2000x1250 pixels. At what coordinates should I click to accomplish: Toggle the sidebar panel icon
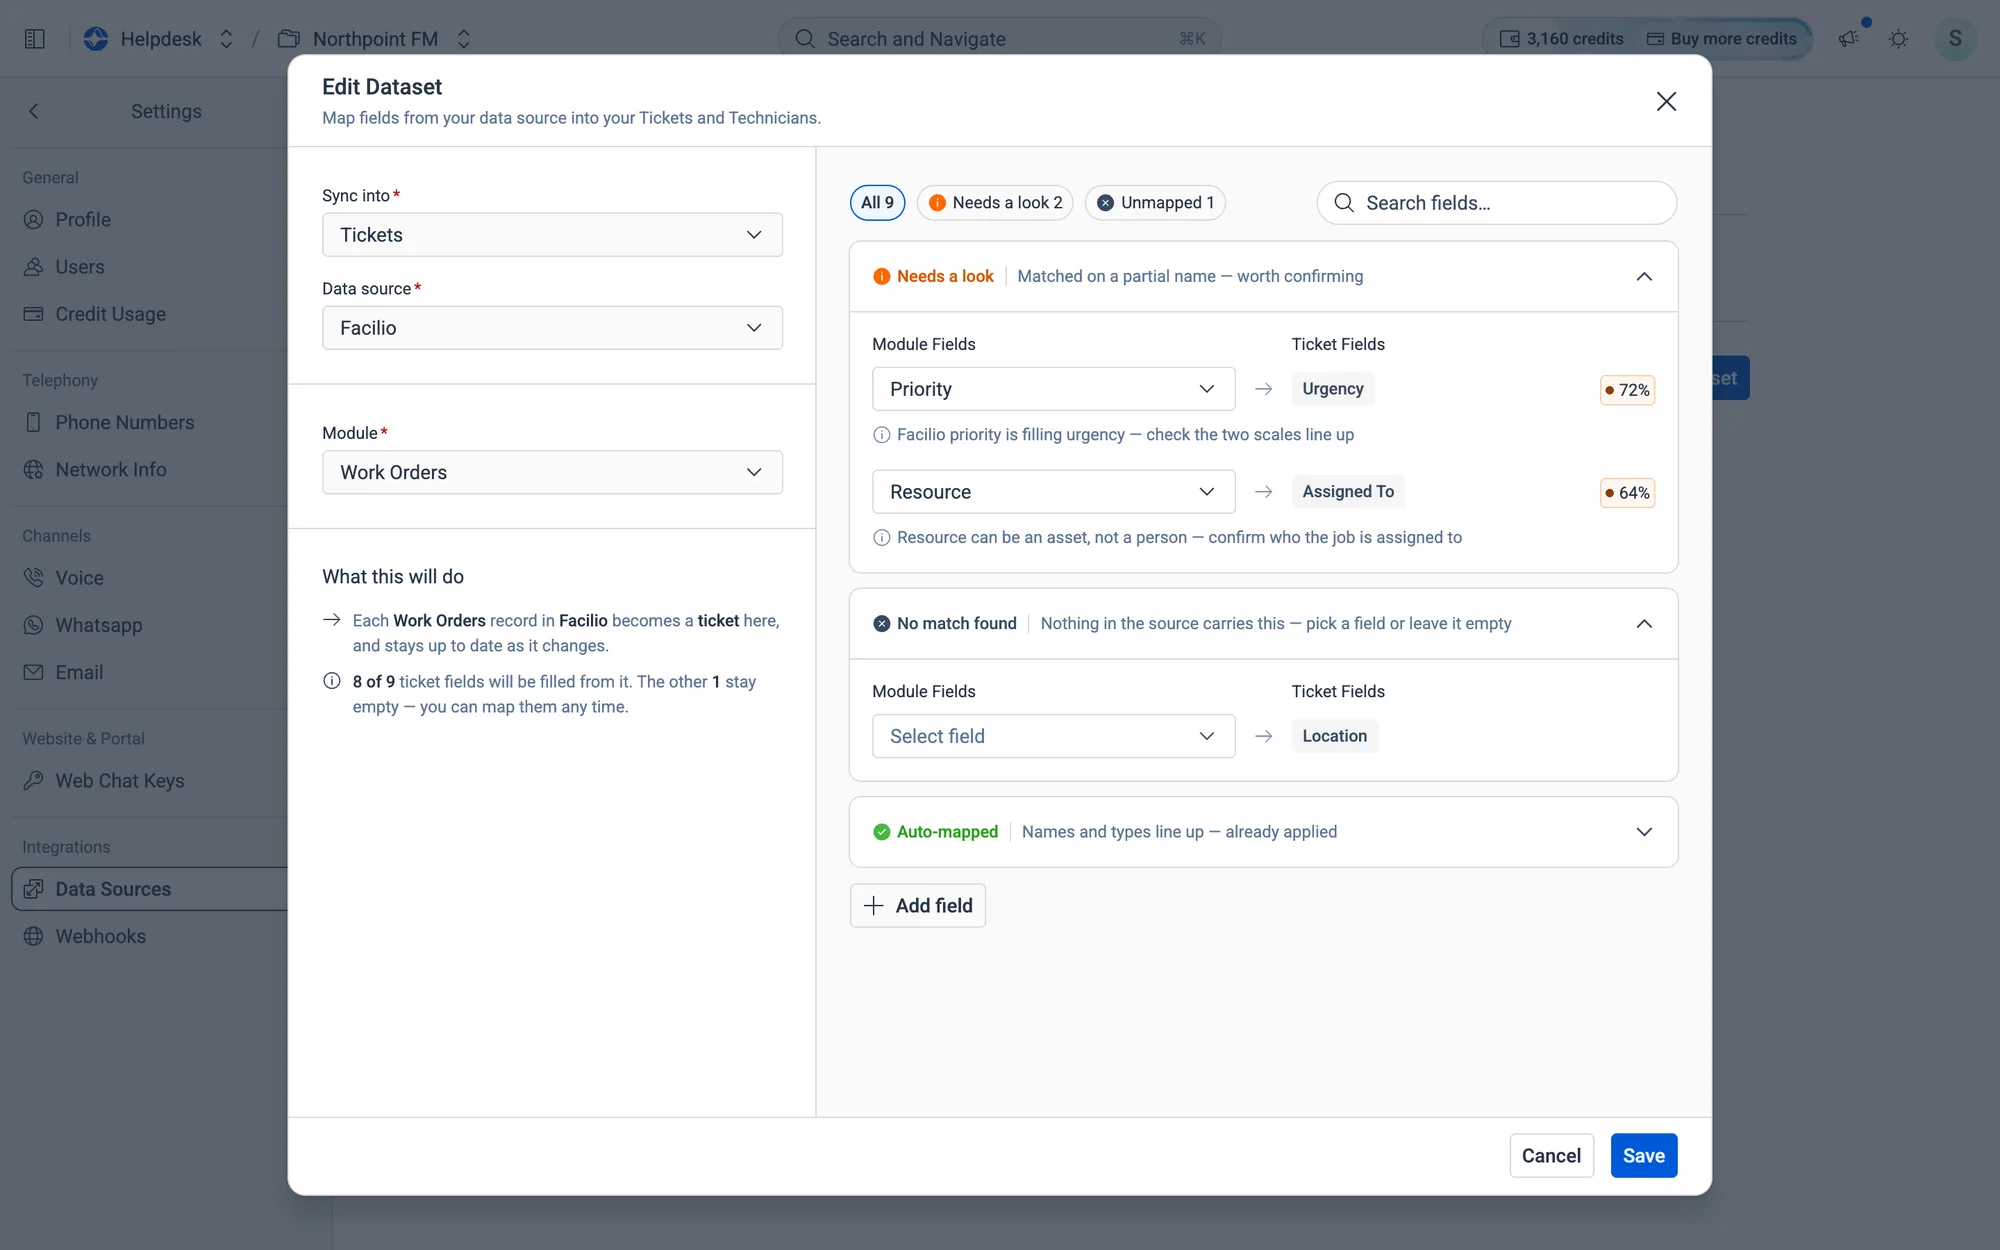pos(34,39)
